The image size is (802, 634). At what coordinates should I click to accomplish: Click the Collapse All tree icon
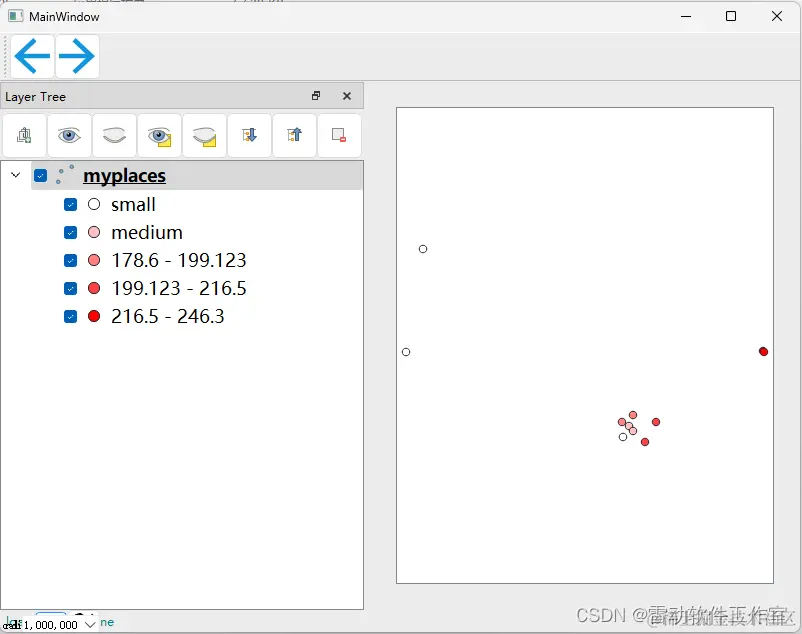294,135
